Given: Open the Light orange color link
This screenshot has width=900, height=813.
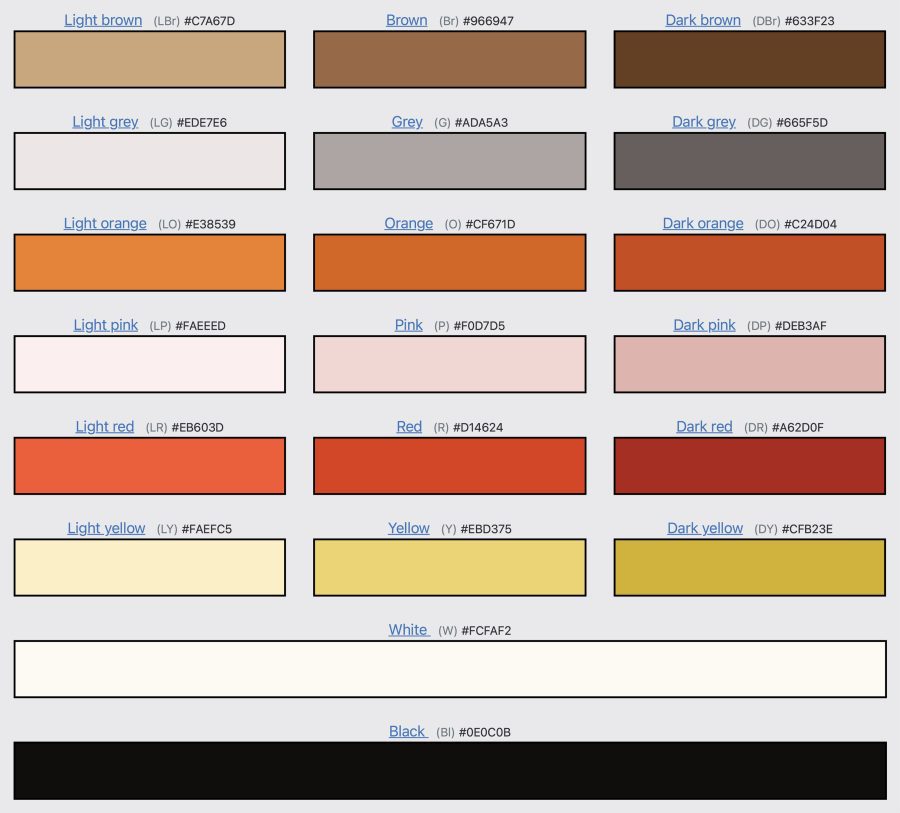Looking at the screenshot, I should coord(105,223).
